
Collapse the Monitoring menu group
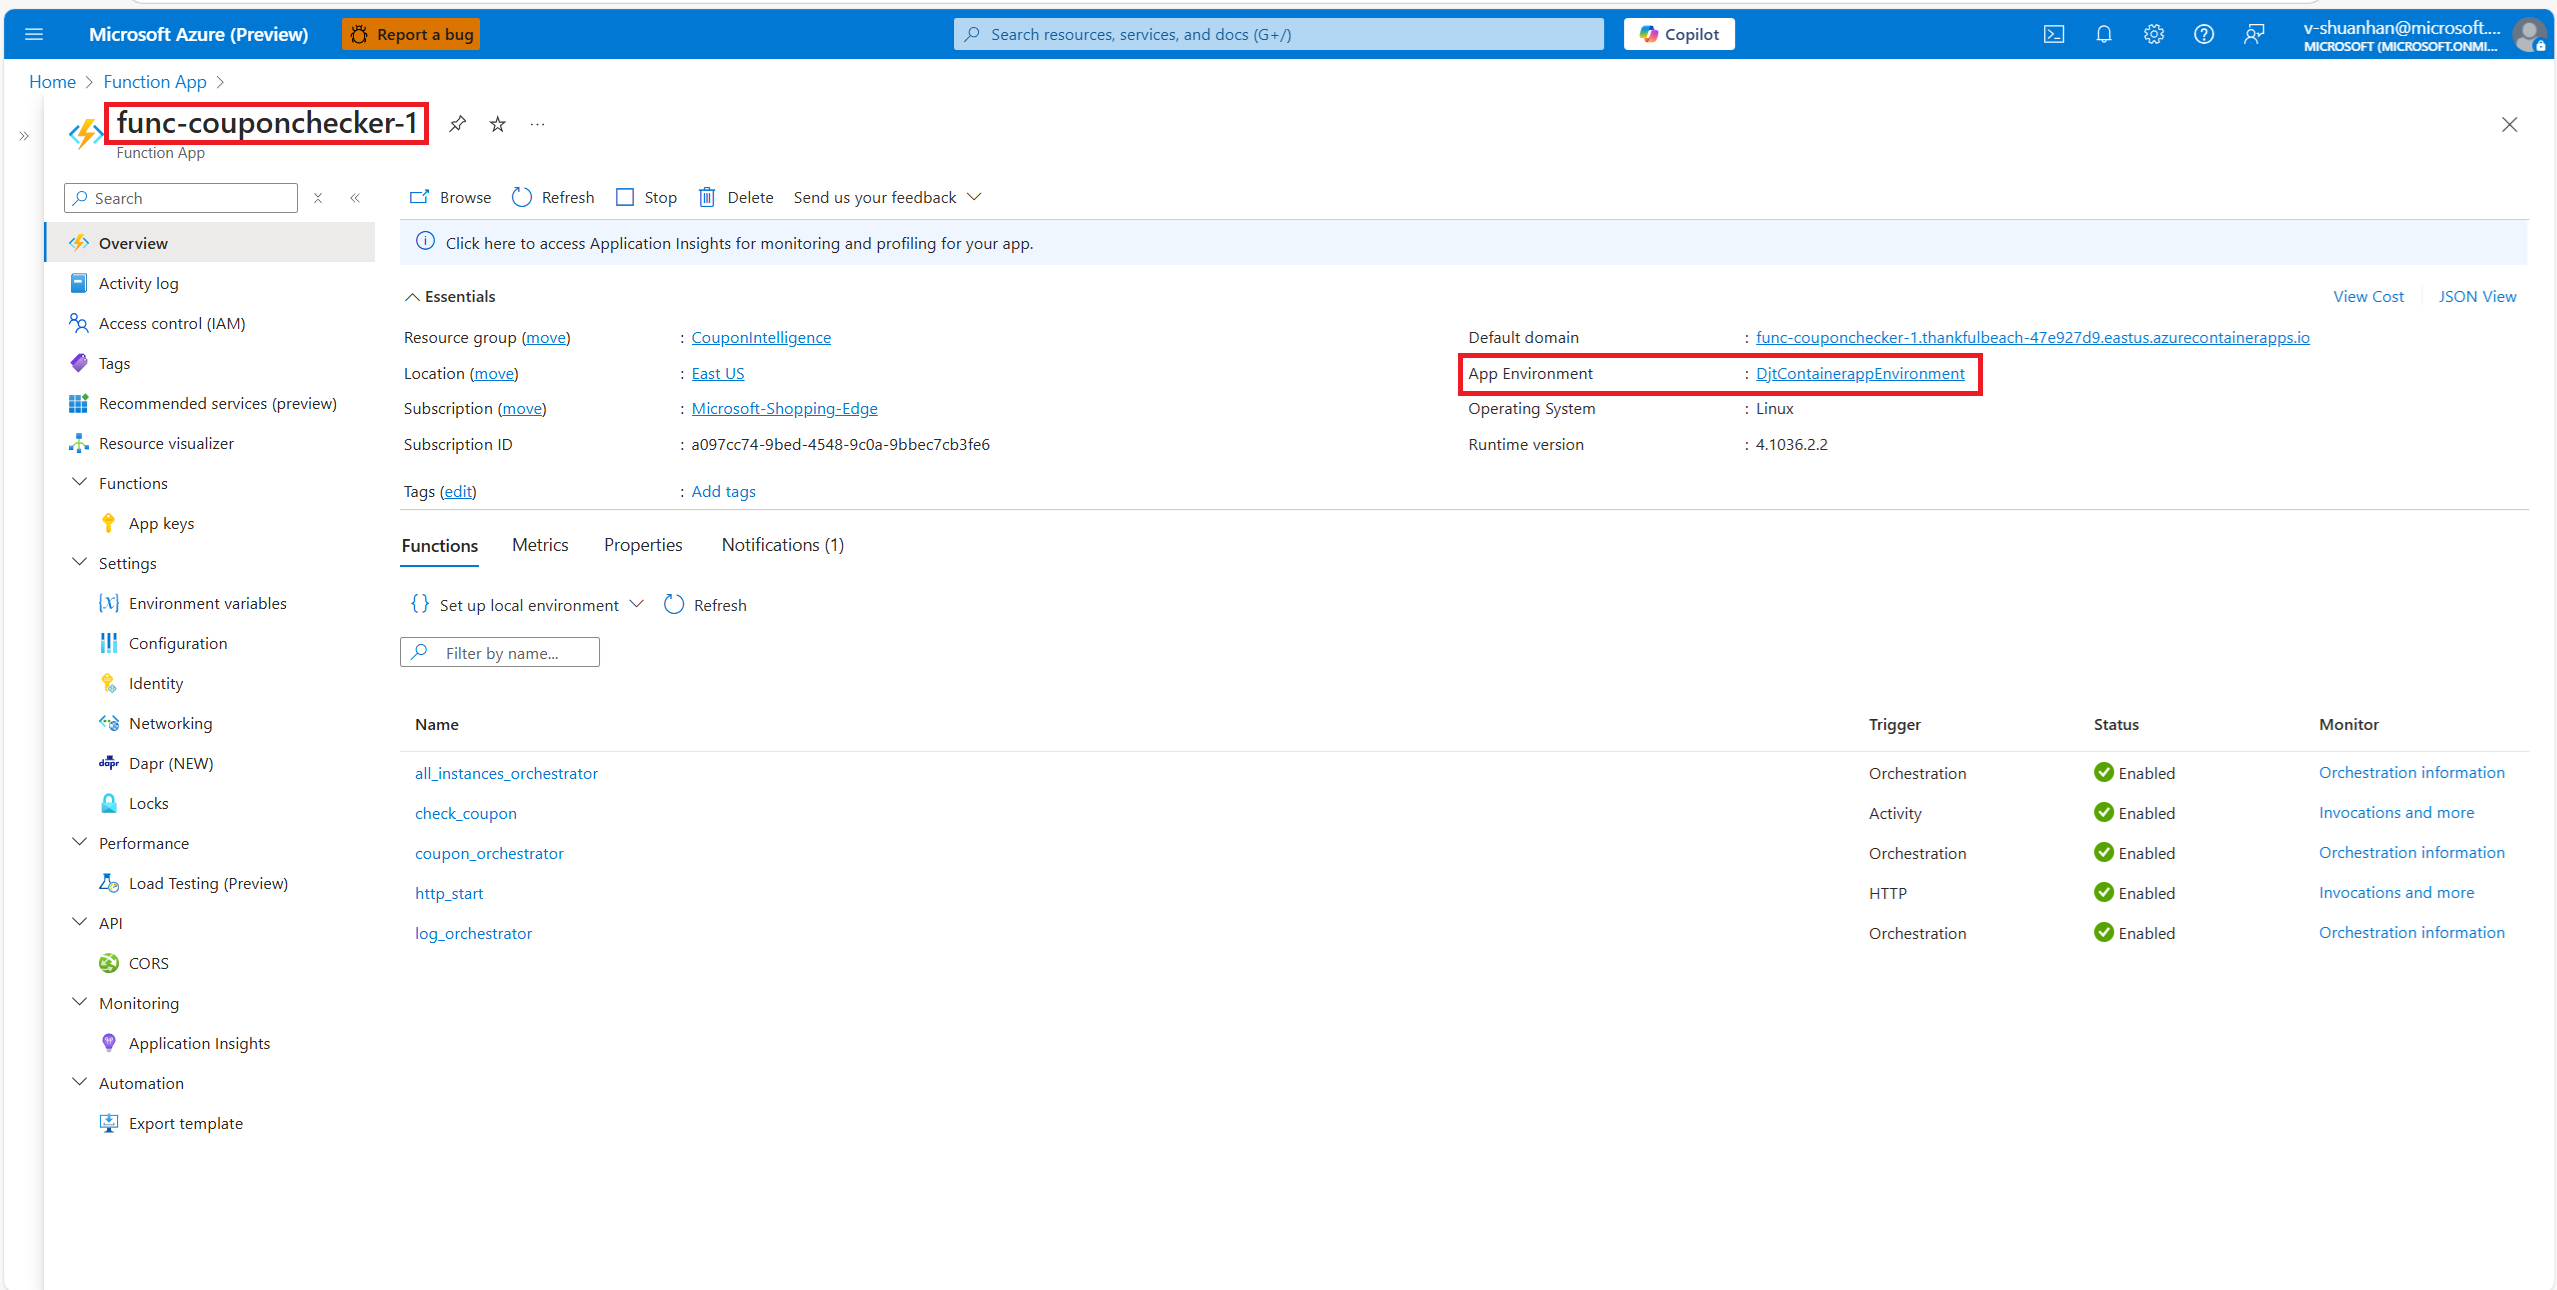[x=80, y=1002]
